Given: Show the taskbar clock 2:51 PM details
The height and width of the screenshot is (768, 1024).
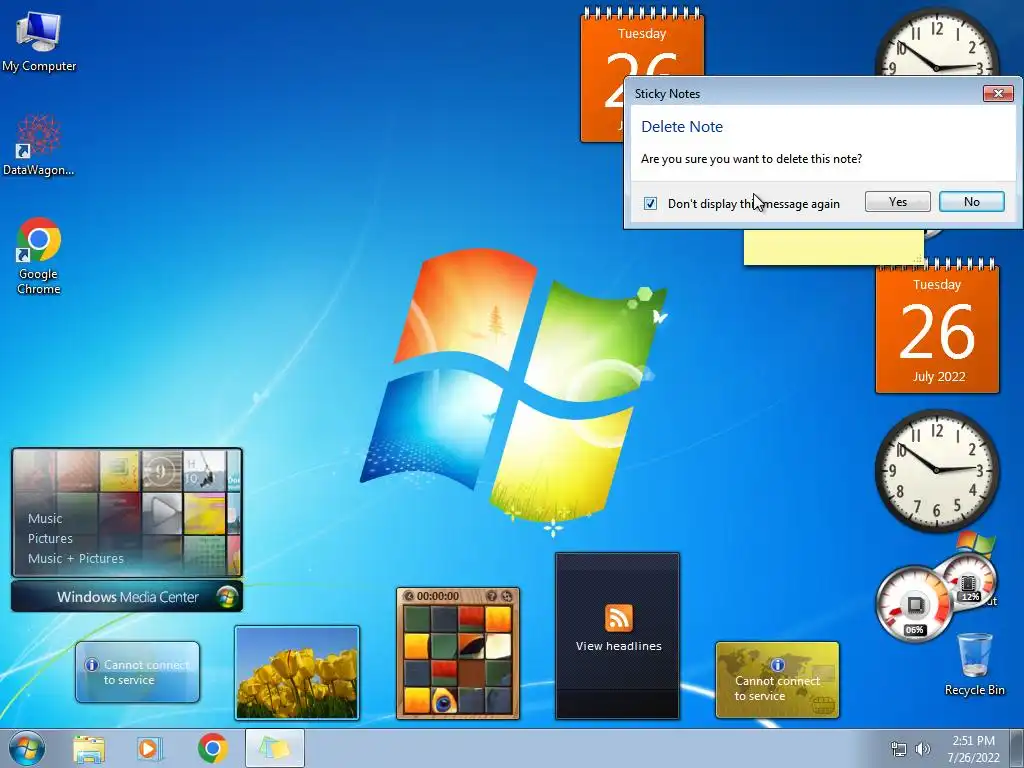Looking at the screenshot, I should click(x=973, y=749).
